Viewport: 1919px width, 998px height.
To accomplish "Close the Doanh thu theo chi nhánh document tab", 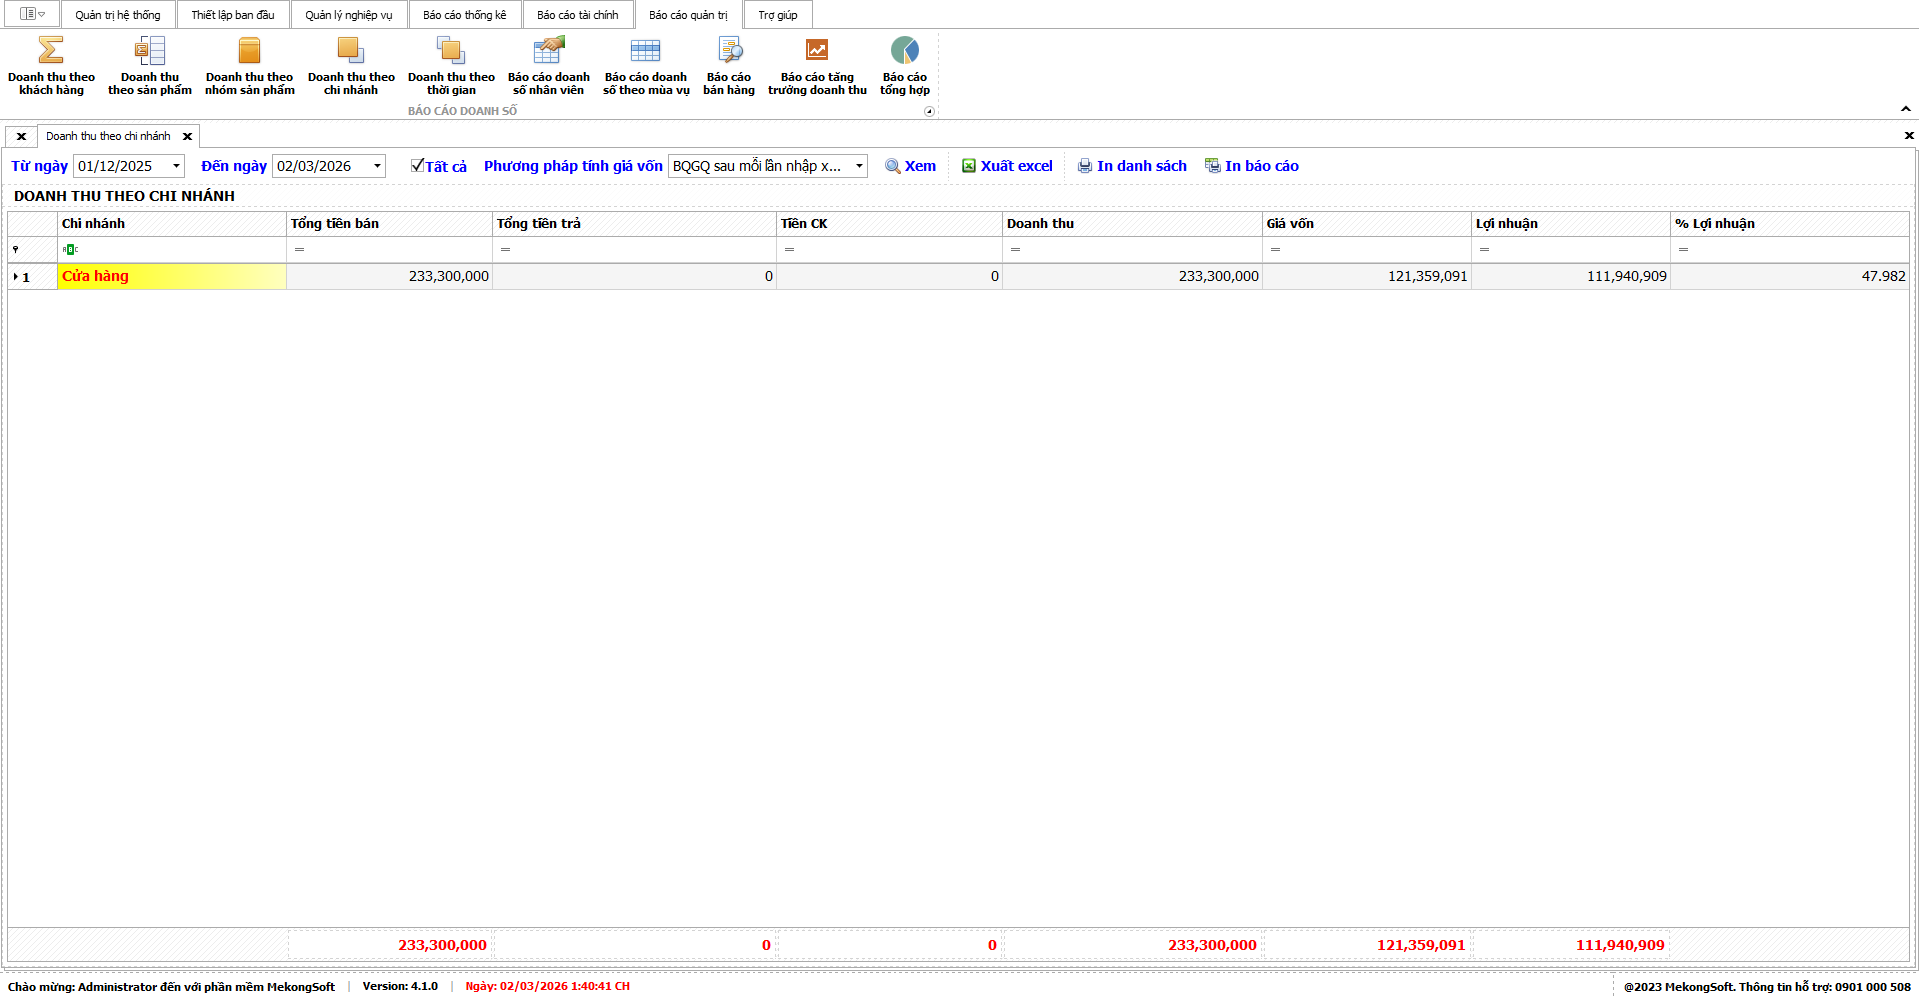I will (x=187, y=136).
